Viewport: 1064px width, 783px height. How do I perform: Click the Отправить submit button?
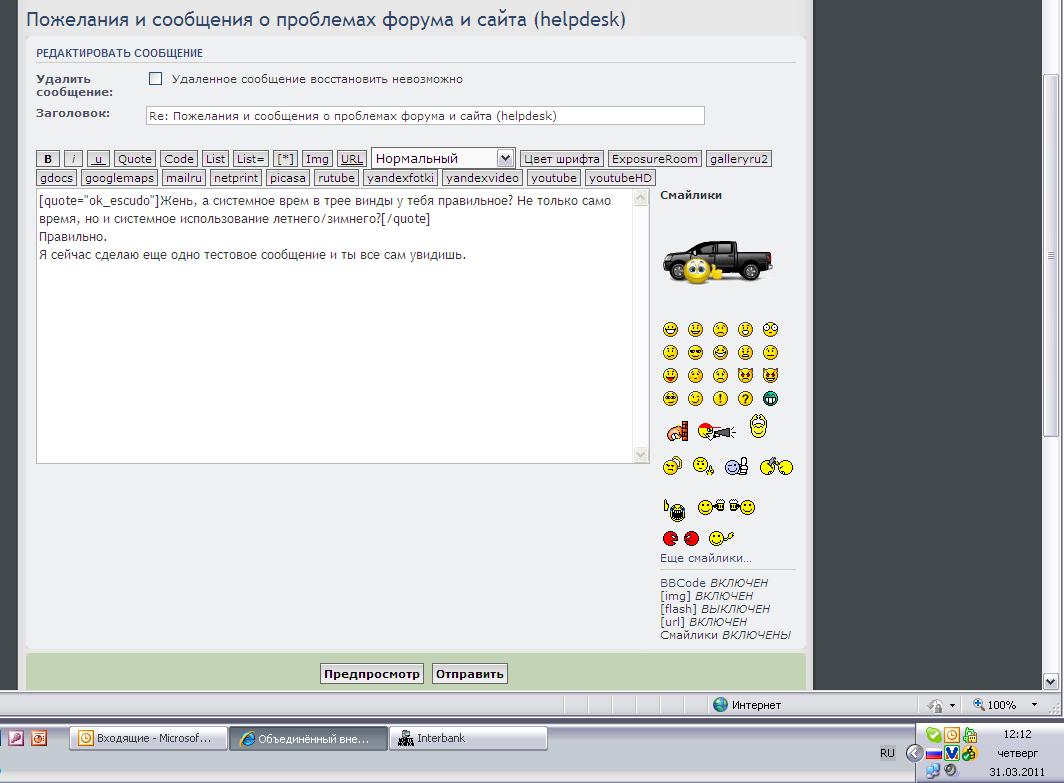470,674
